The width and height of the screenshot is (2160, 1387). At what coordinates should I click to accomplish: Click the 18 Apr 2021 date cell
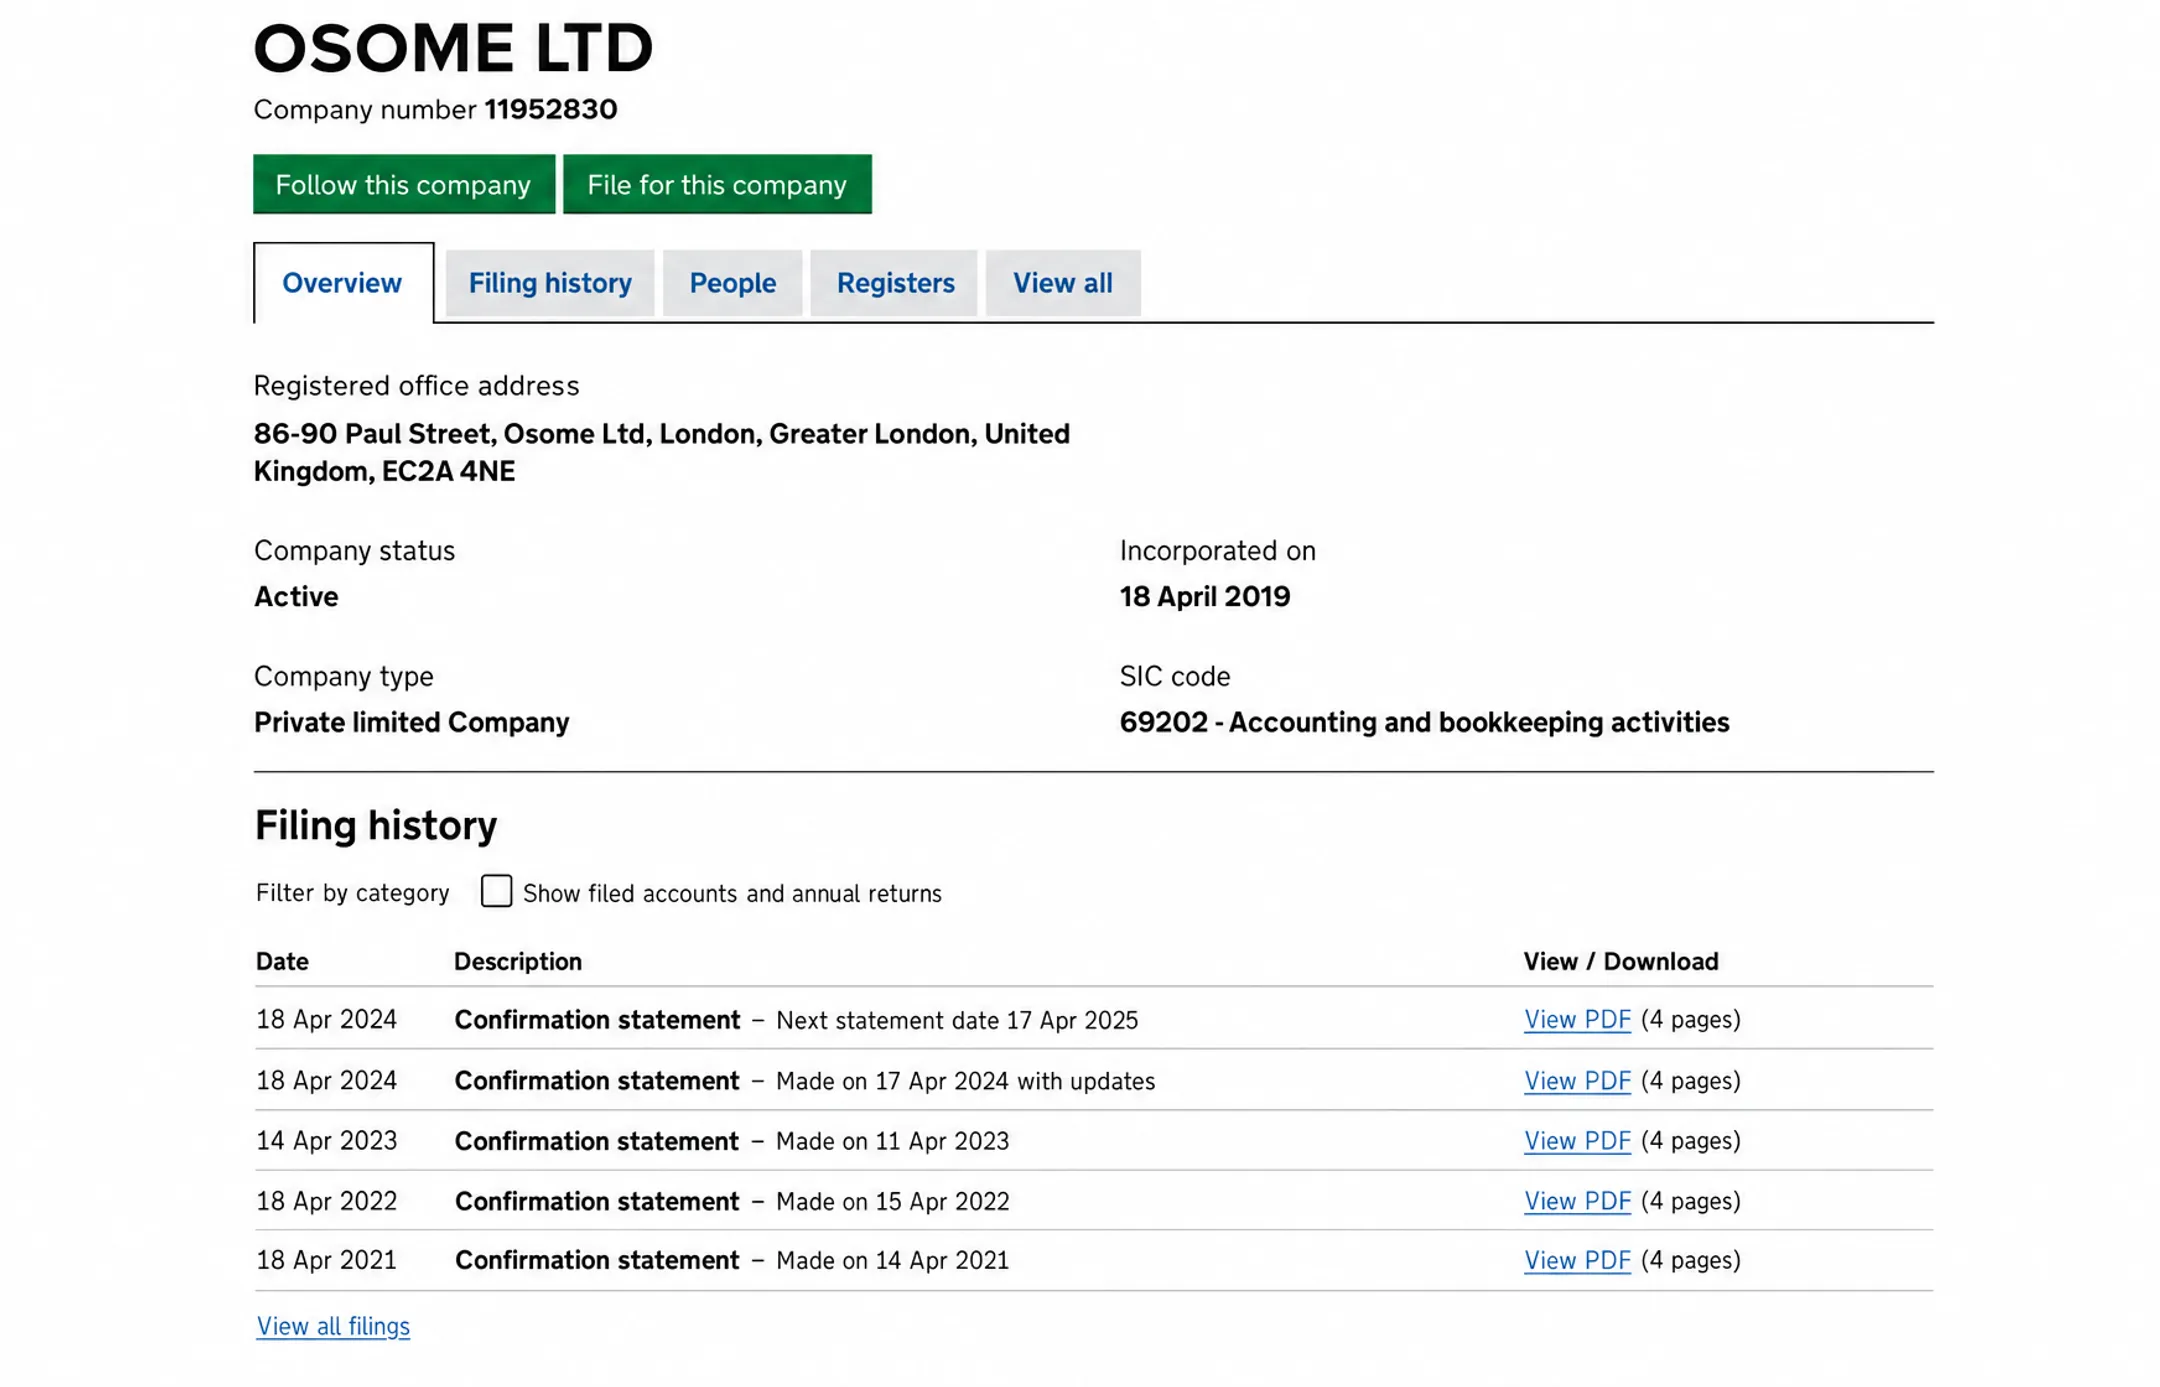pos(326,1260)
